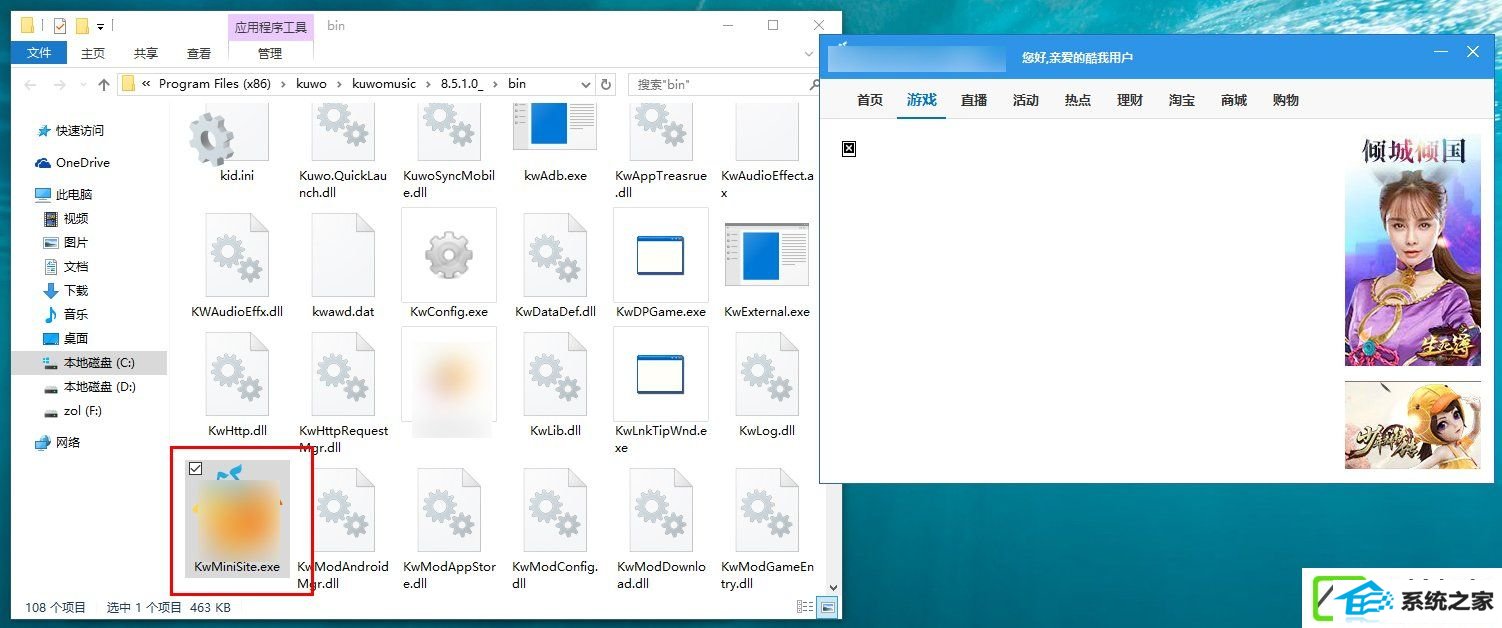Switch to details view layout button
This screenshot has height=628, width=1502.
805,606
